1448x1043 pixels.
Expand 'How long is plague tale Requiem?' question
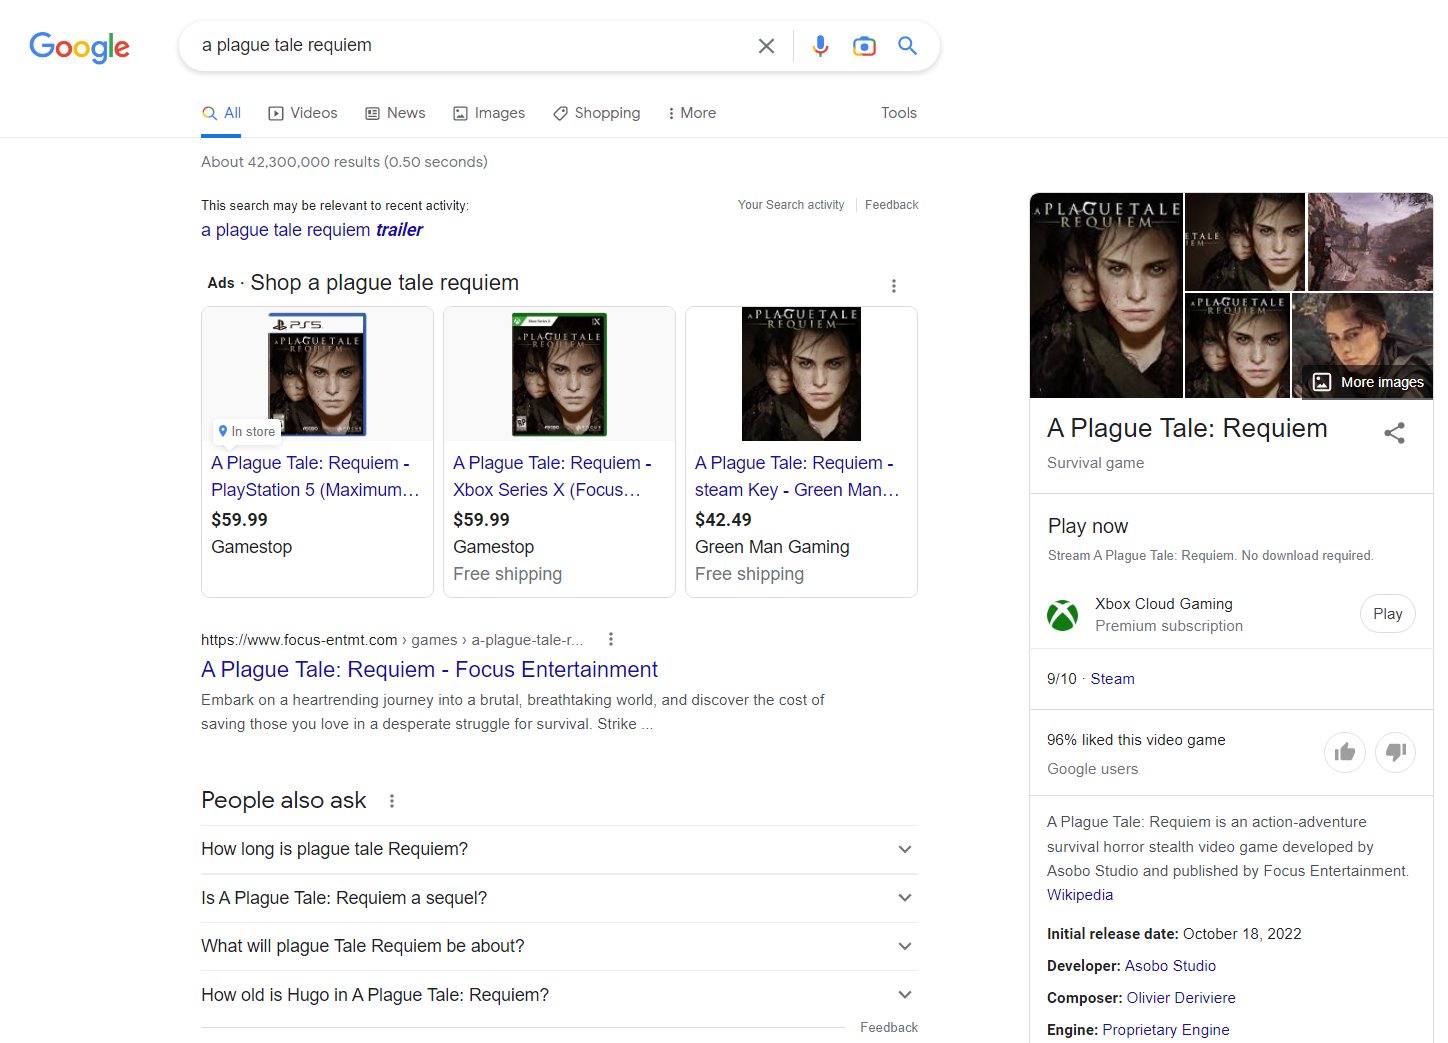click(559, 849)
